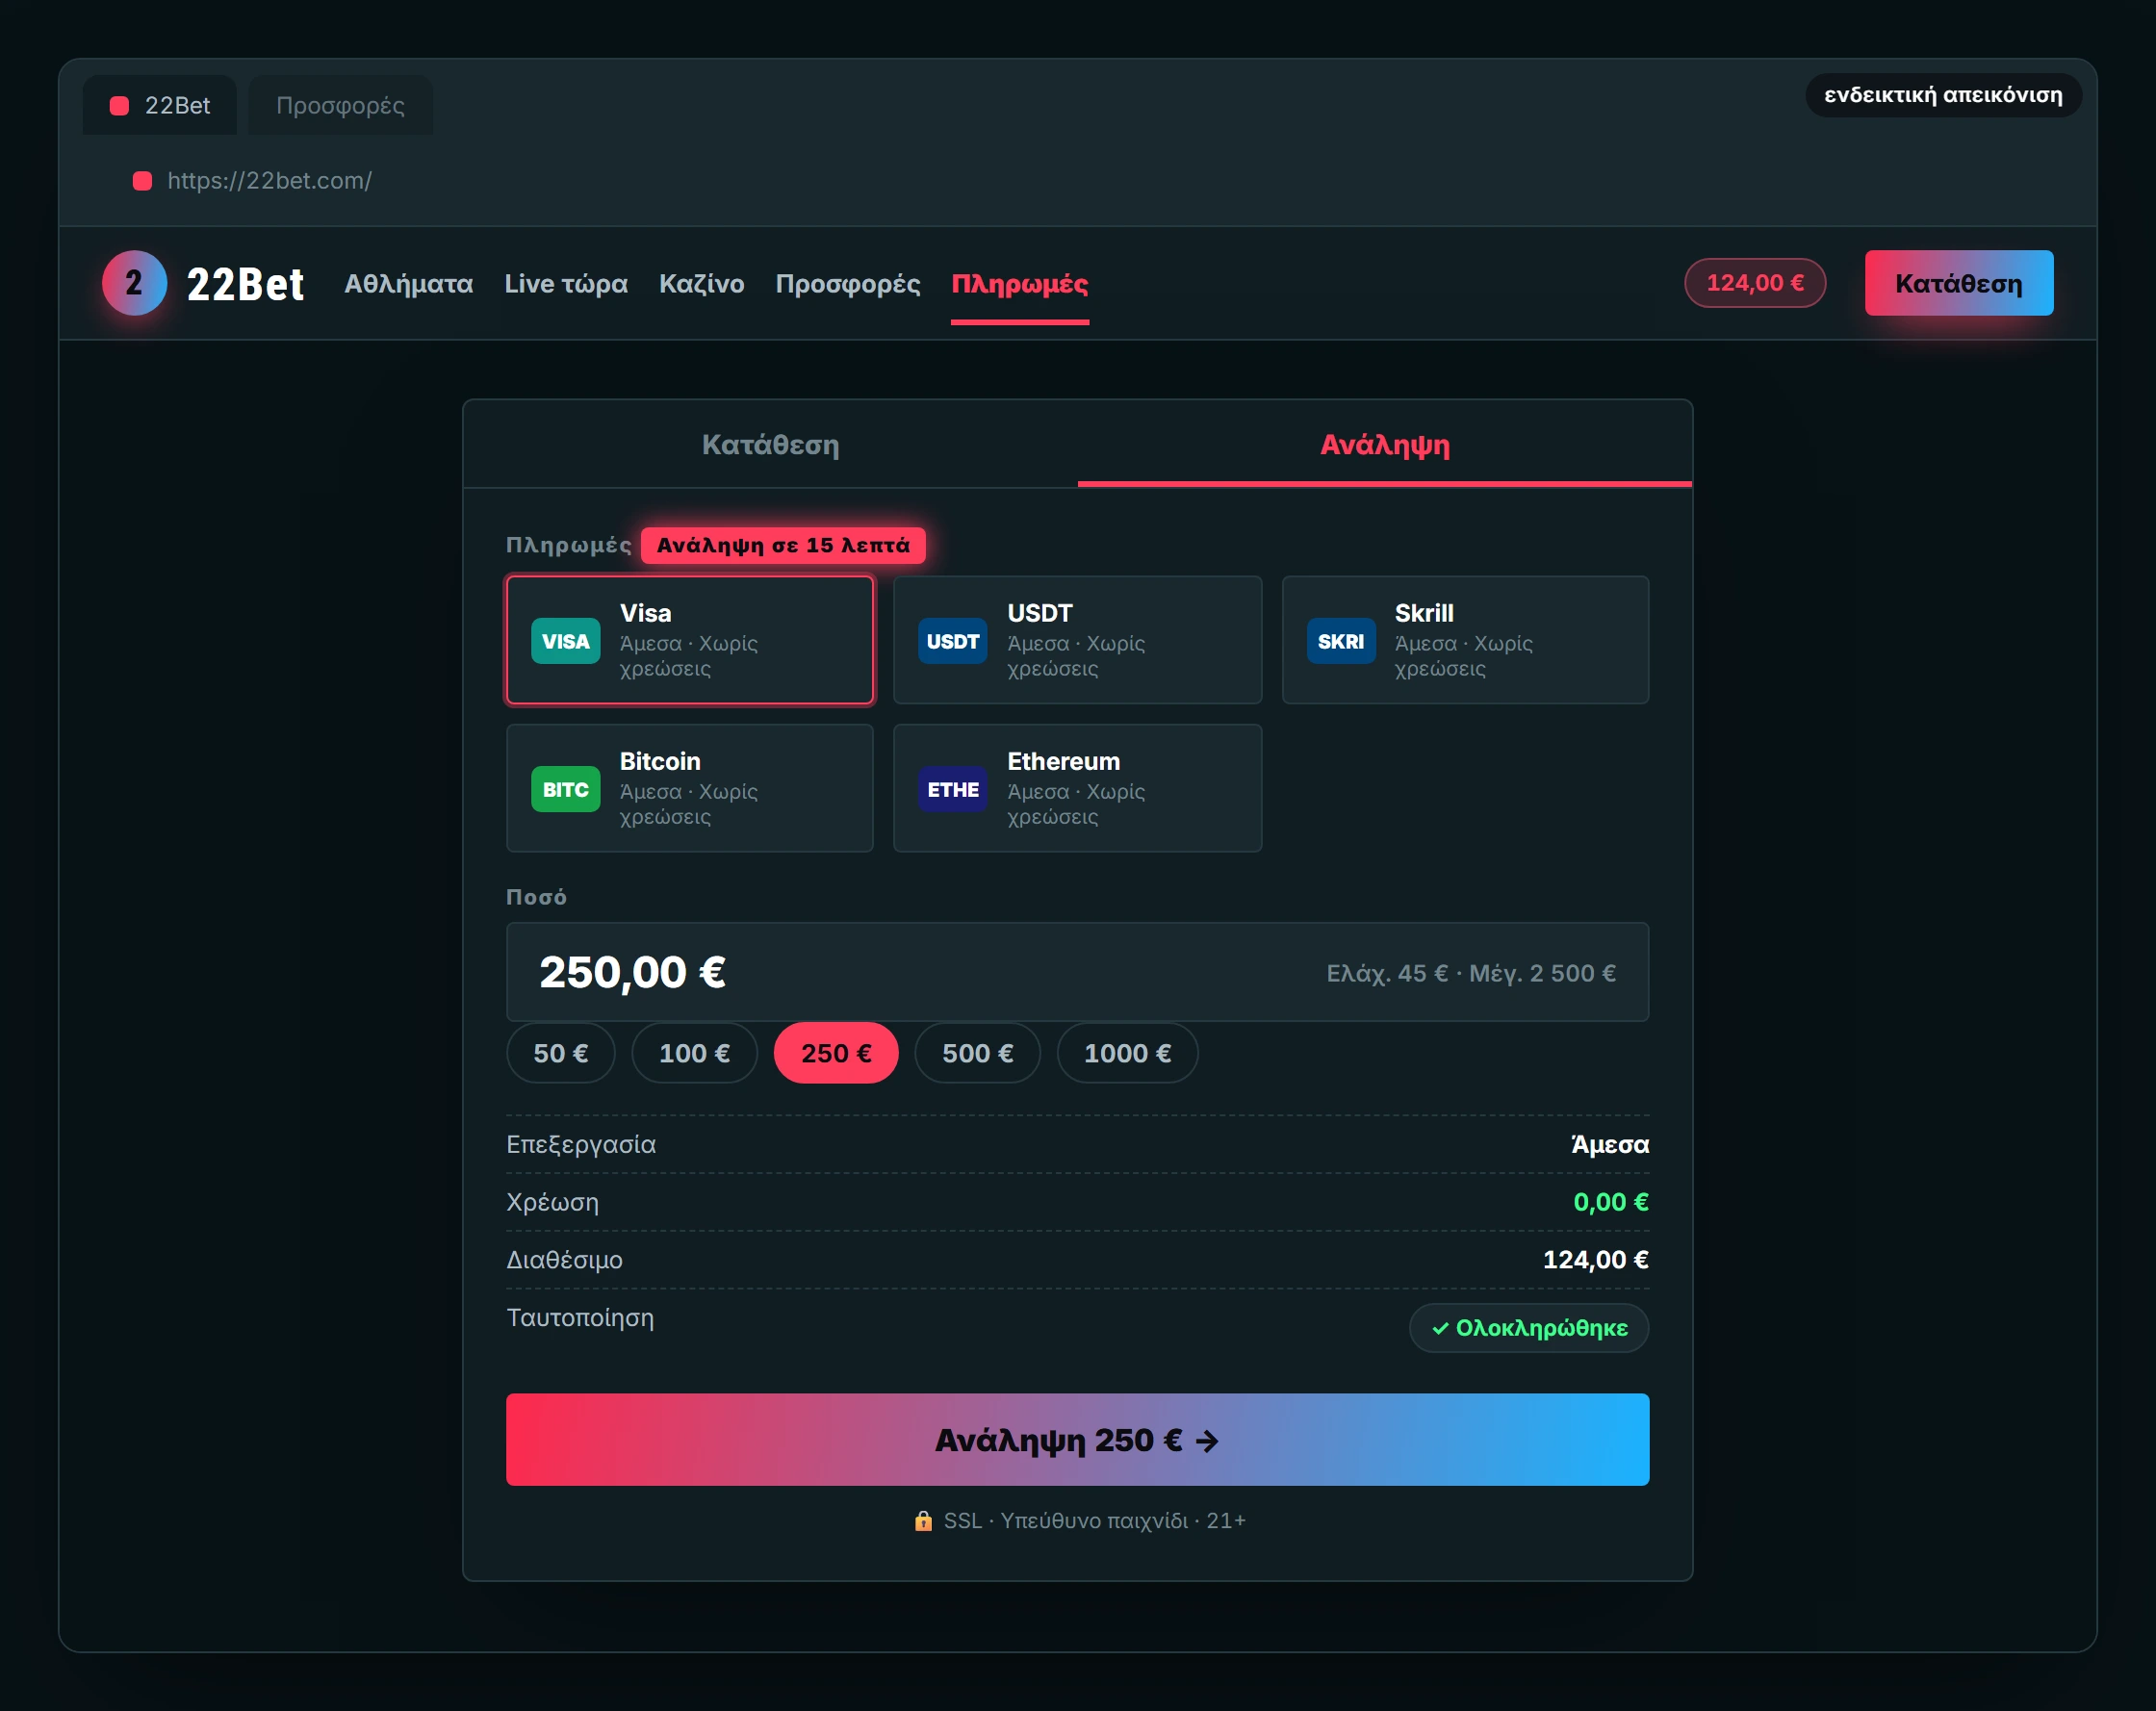Select the Ethereum payment method card
The width and height of the screenshot is (2156, 1711).
1077,788
